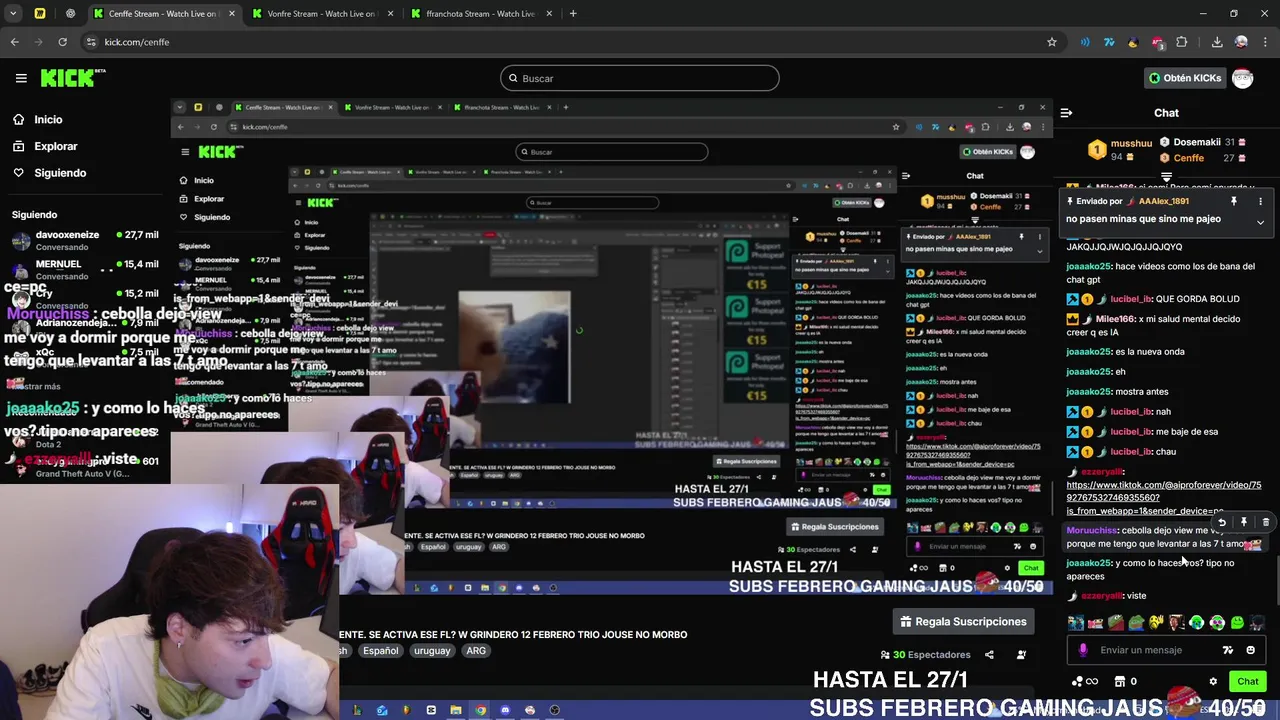Screen dimensions: 1280x720
Task: Open File Explorer from the taskbar
Action: click(x=455, y=710)
